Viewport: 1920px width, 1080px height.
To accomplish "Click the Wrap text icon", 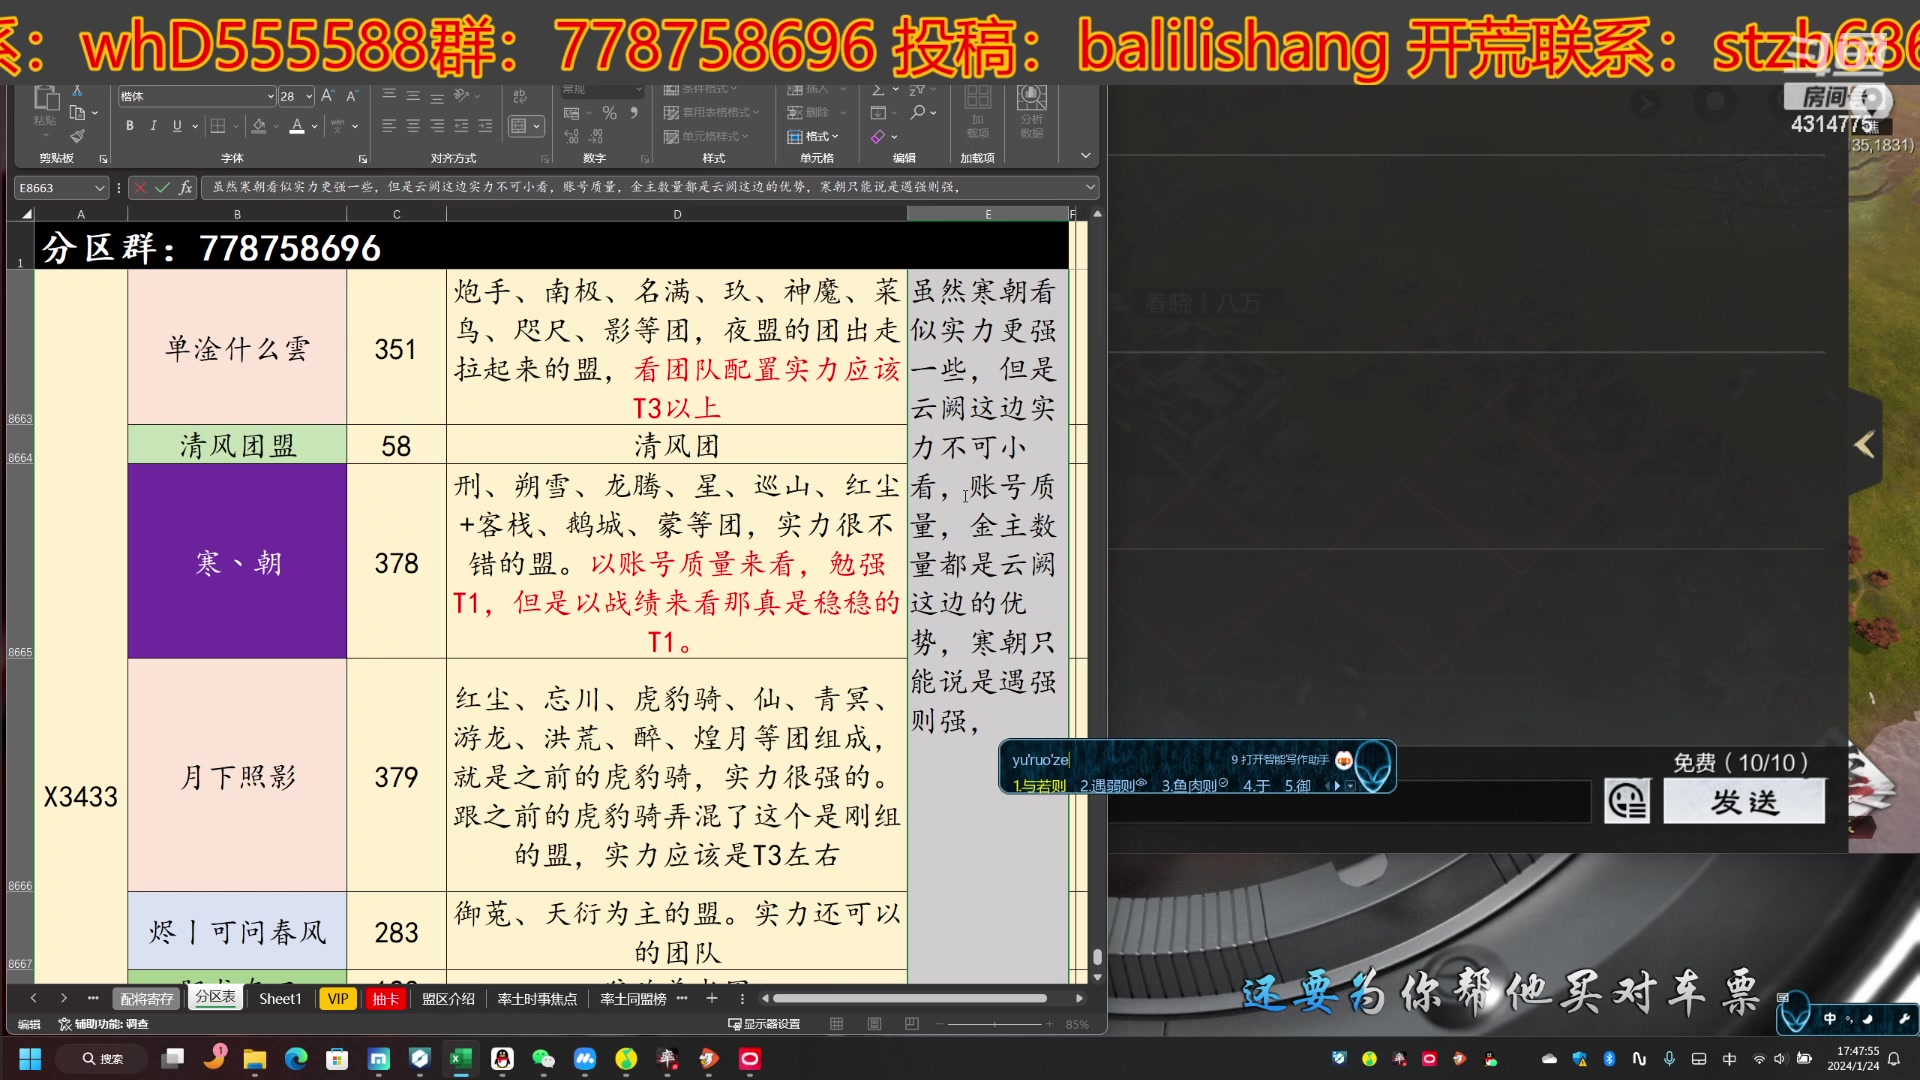I will pyautogui.click(x=519, y=96).
